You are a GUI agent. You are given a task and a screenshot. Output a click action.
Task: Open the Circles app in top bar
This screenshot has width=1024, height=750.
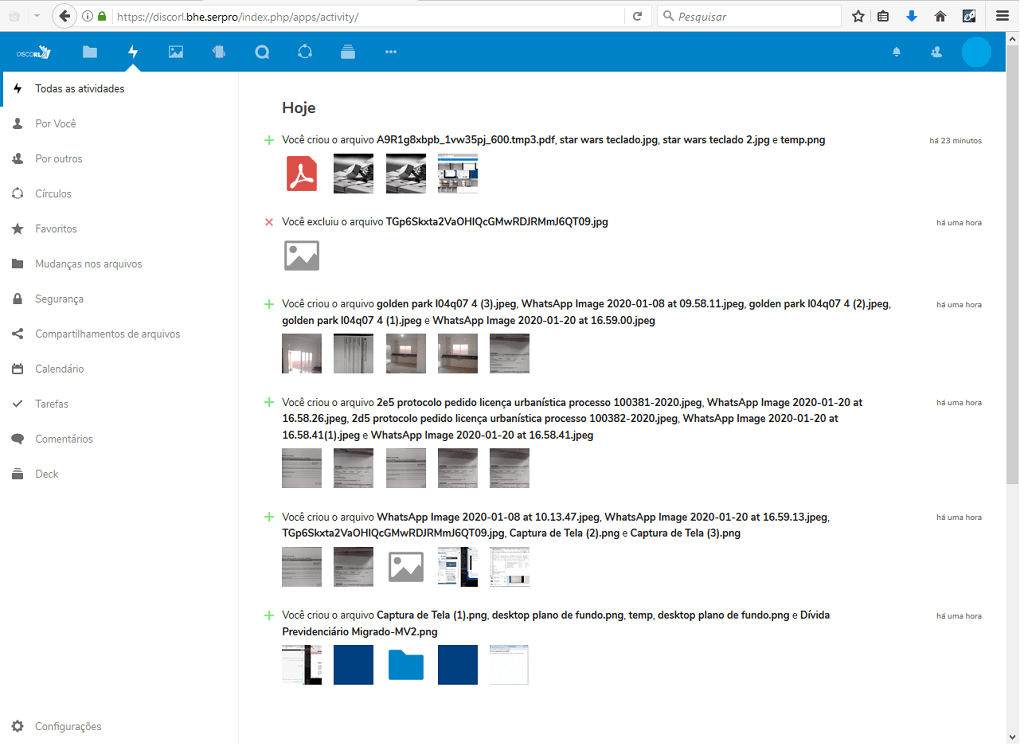[x=305, y=52]
